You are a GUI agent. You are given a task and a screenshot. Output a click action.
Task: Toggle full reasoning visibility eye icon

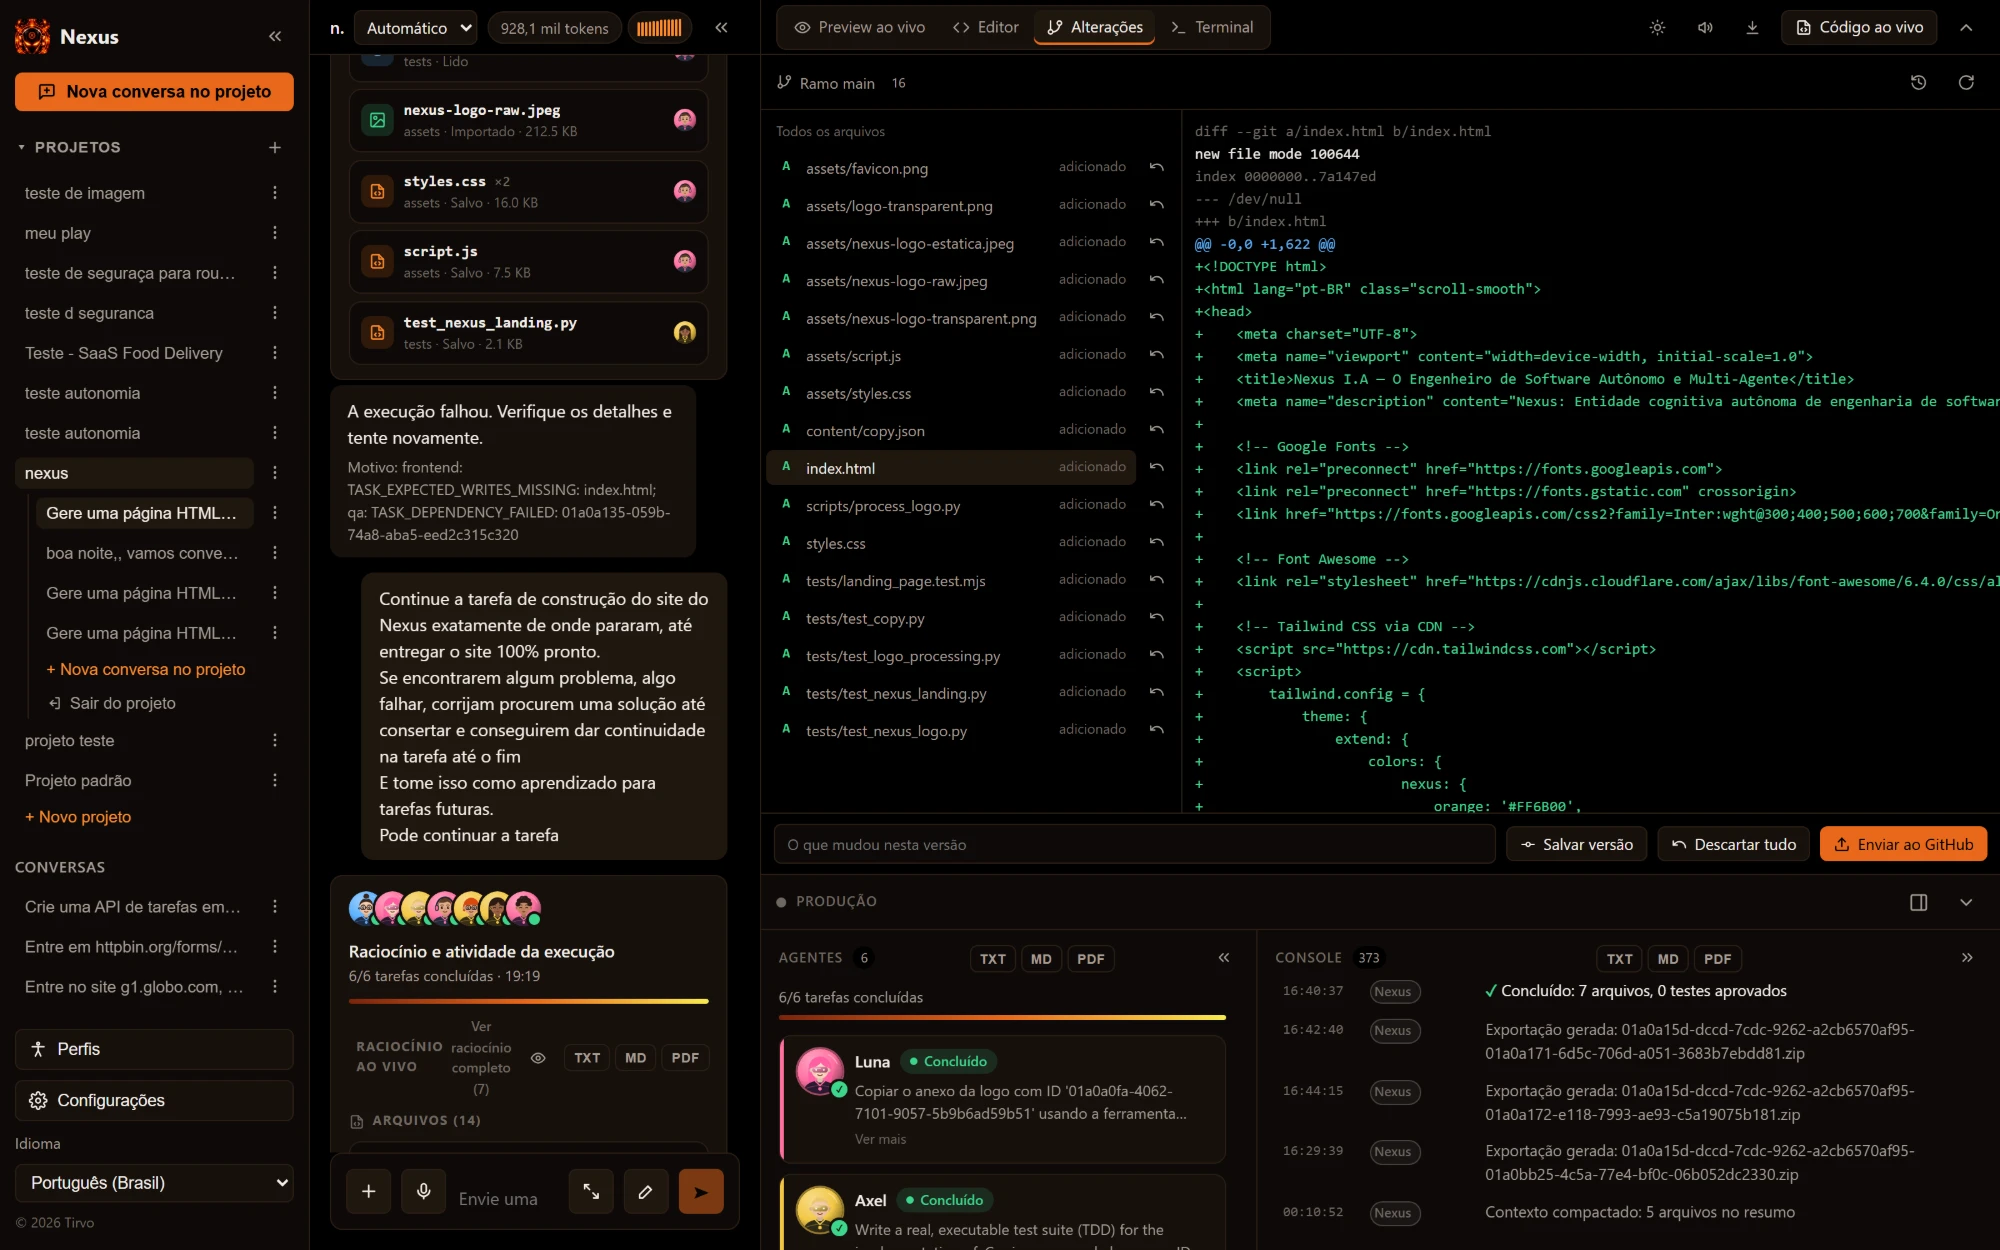(538, 1058)
